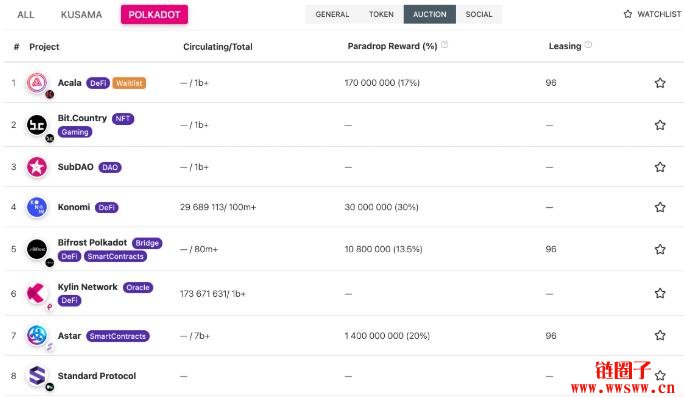Open the WATCHLIST link
The width and height of the screenshot is (684, 398).
(x=652, y=14)
